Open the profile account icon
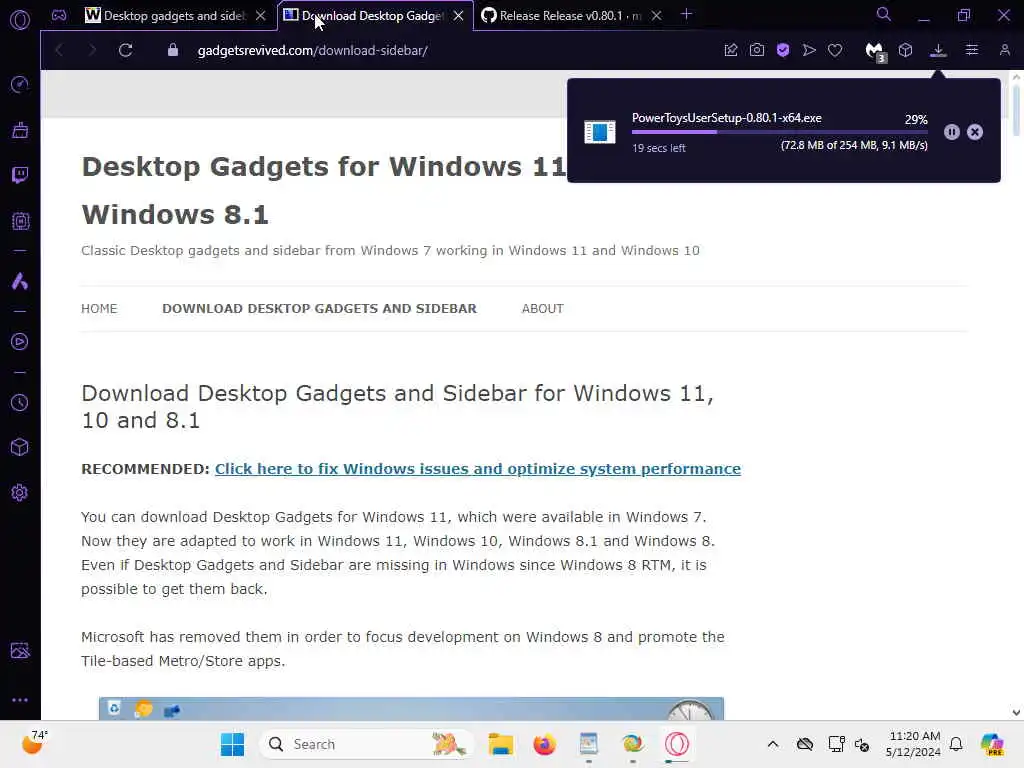1024x768 pixels. coord(1004,50)
